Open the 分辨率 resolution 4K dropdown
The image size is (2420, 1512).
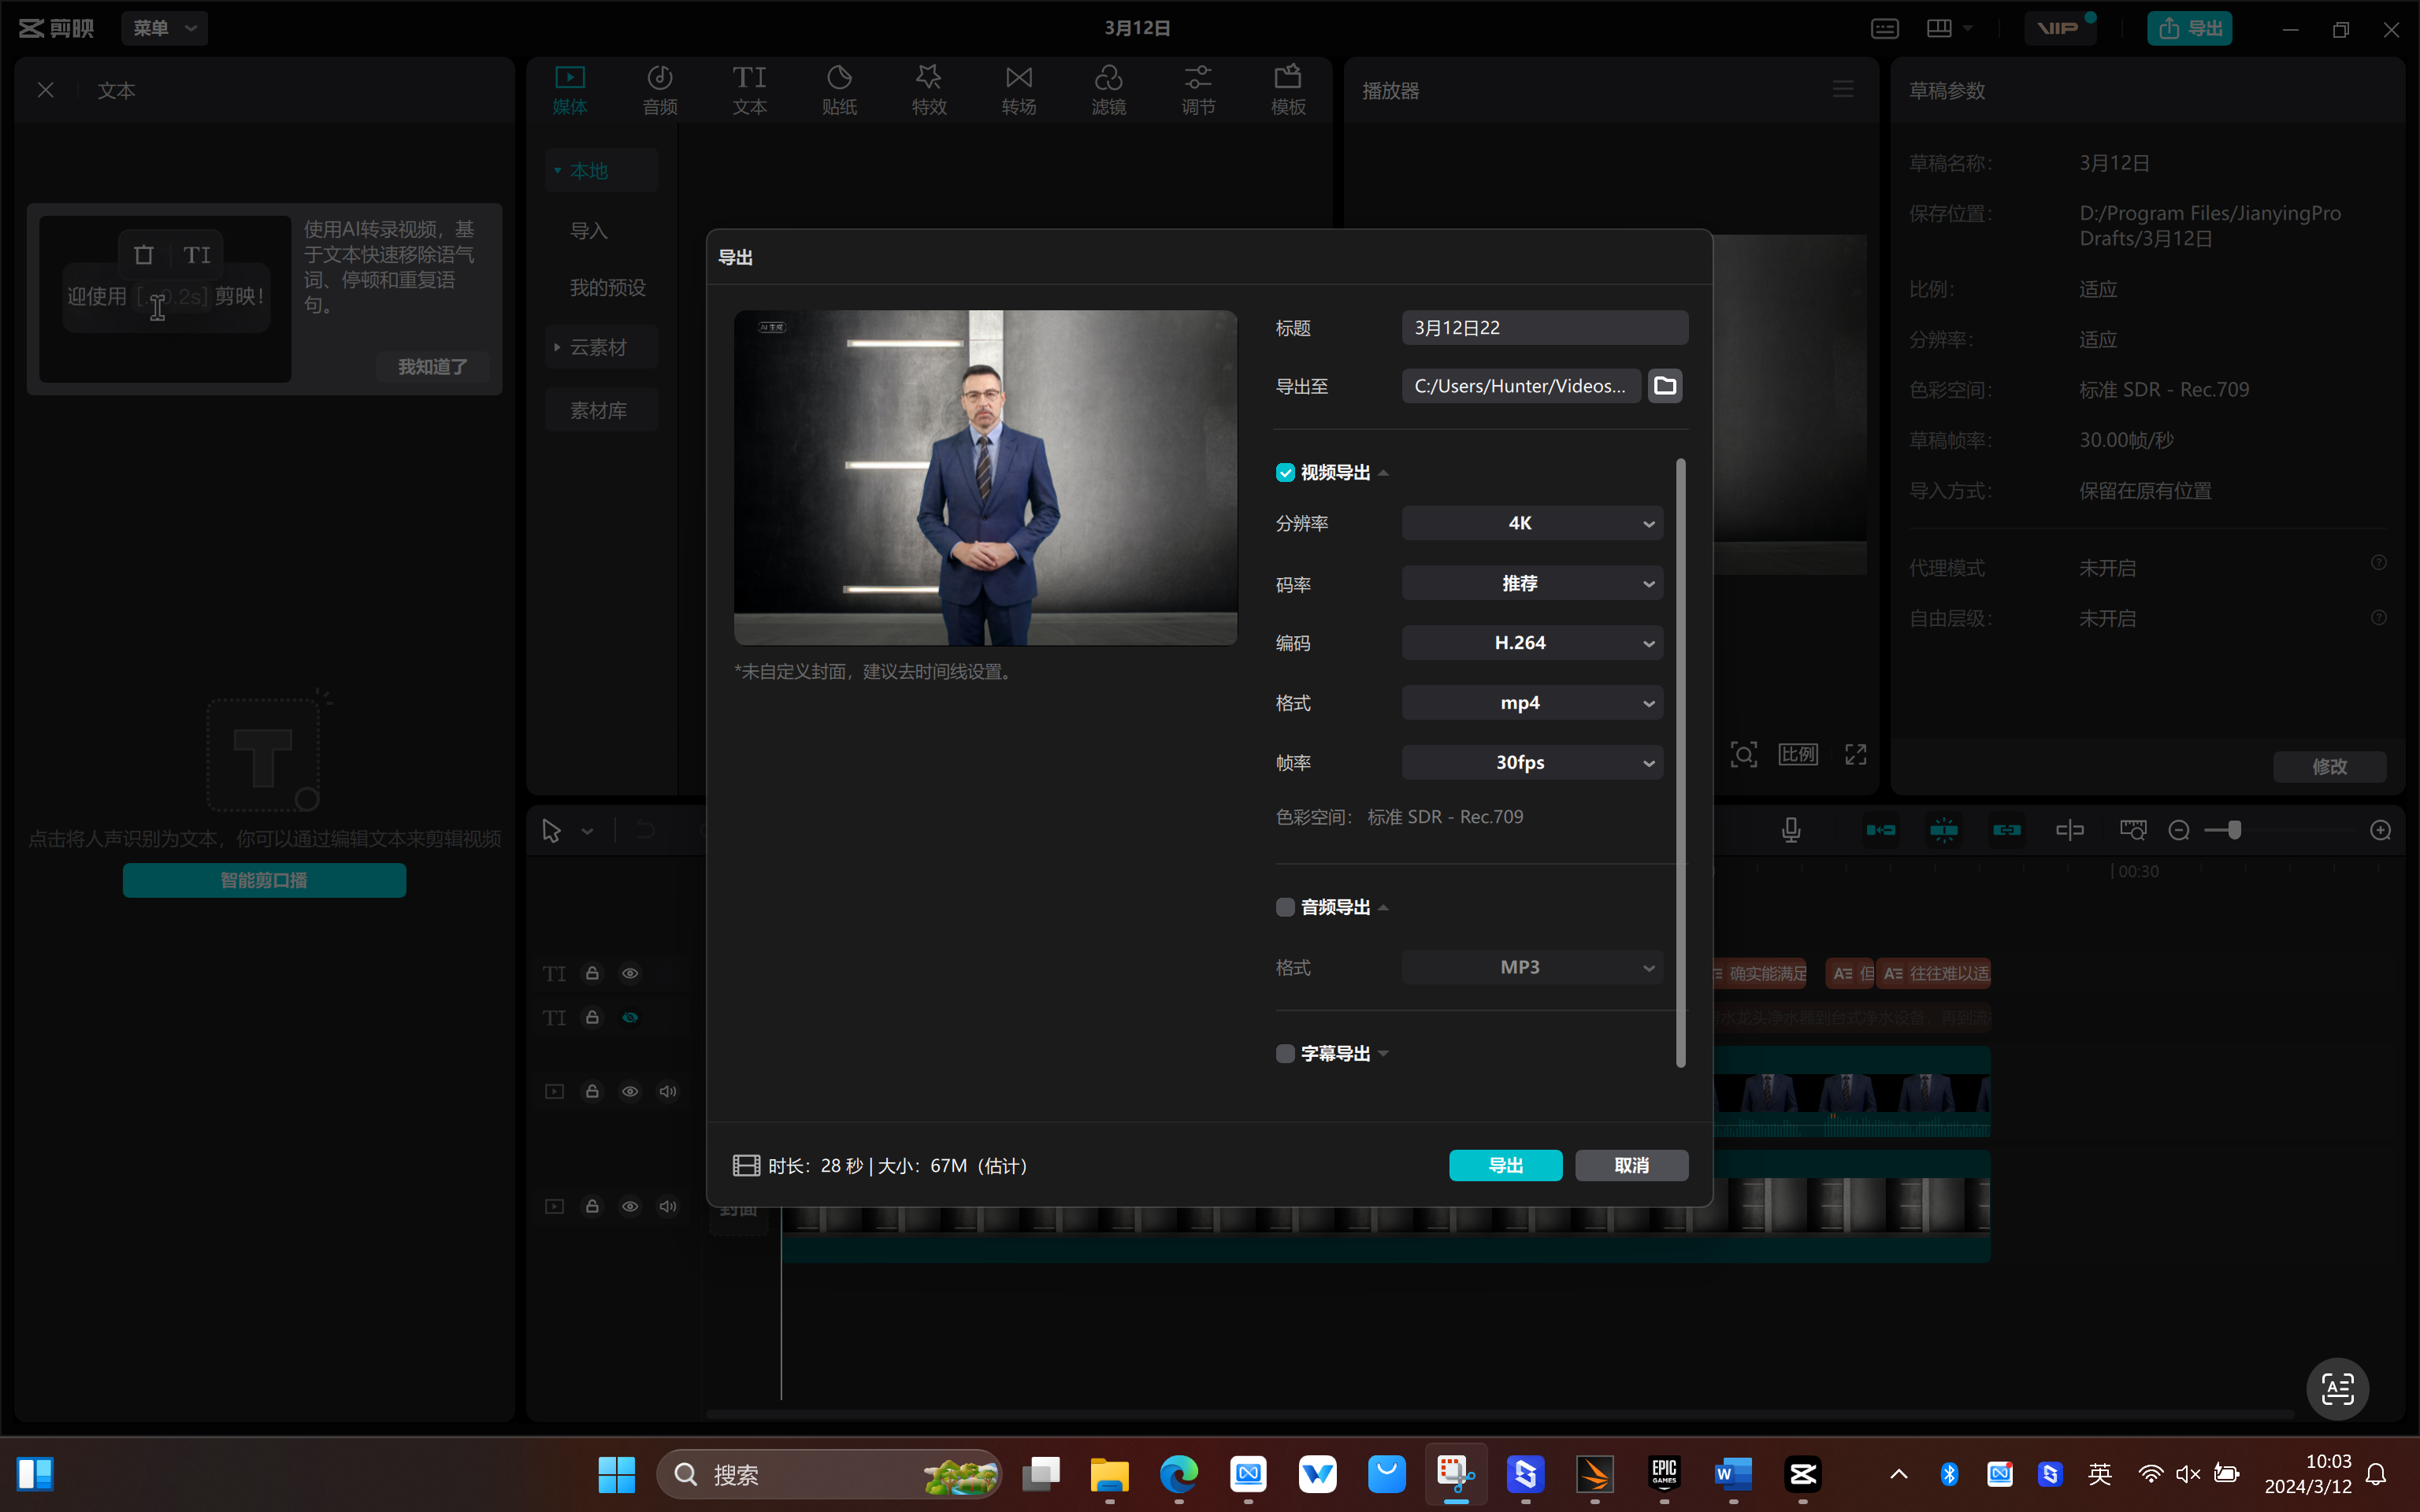1532,523
